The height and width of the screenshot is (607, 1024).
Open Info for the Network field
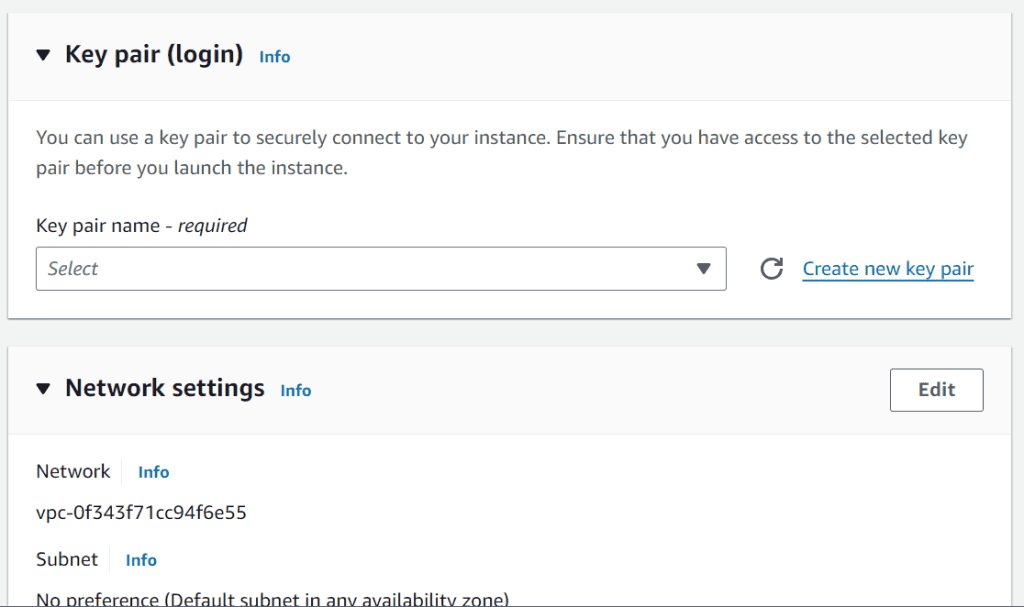point(153,471)
